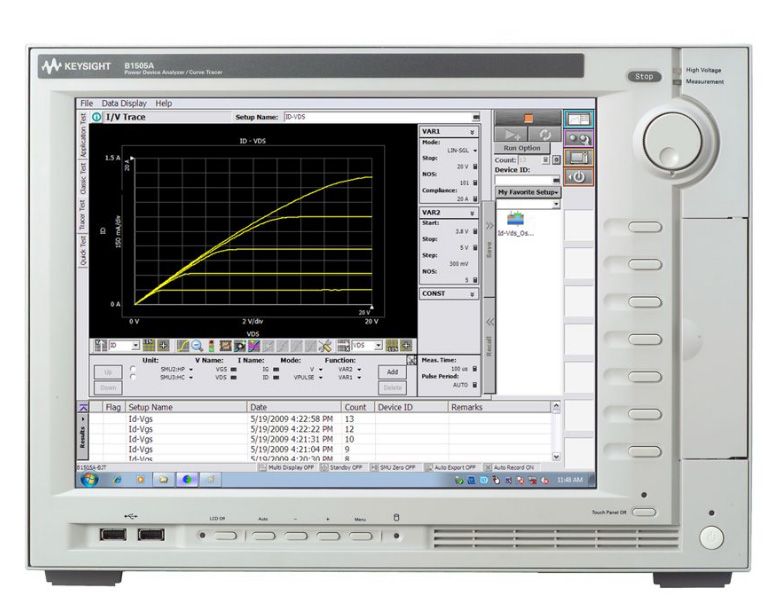Screen dimensions: 771x613
Task: Switch to the Classic Test tab
Action: (x=83, y=178)
